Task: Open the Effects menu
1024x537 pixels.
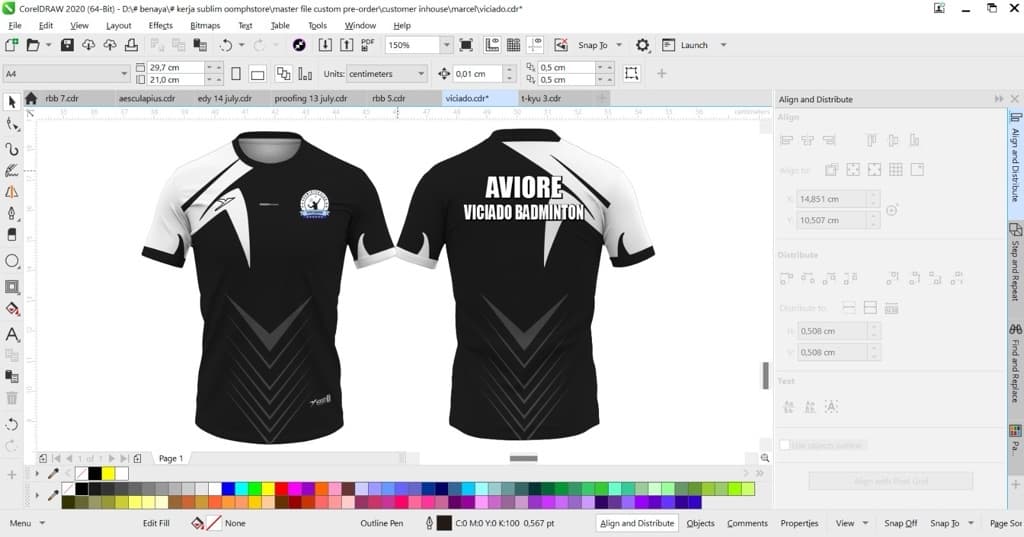Action: click(161, 25)
